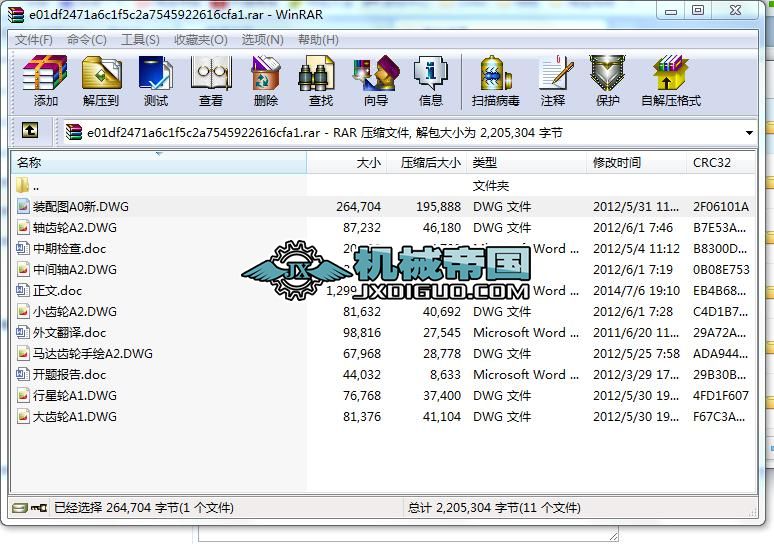
Task: Sort by 名称 column header
Action: (158, 162)
